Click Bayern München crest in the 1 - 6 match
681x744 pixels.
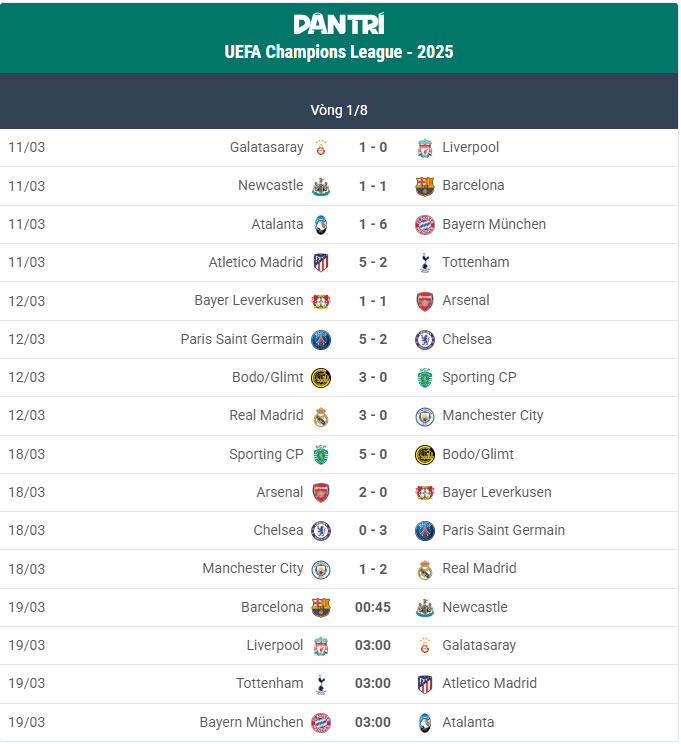[x=425, y=225]
